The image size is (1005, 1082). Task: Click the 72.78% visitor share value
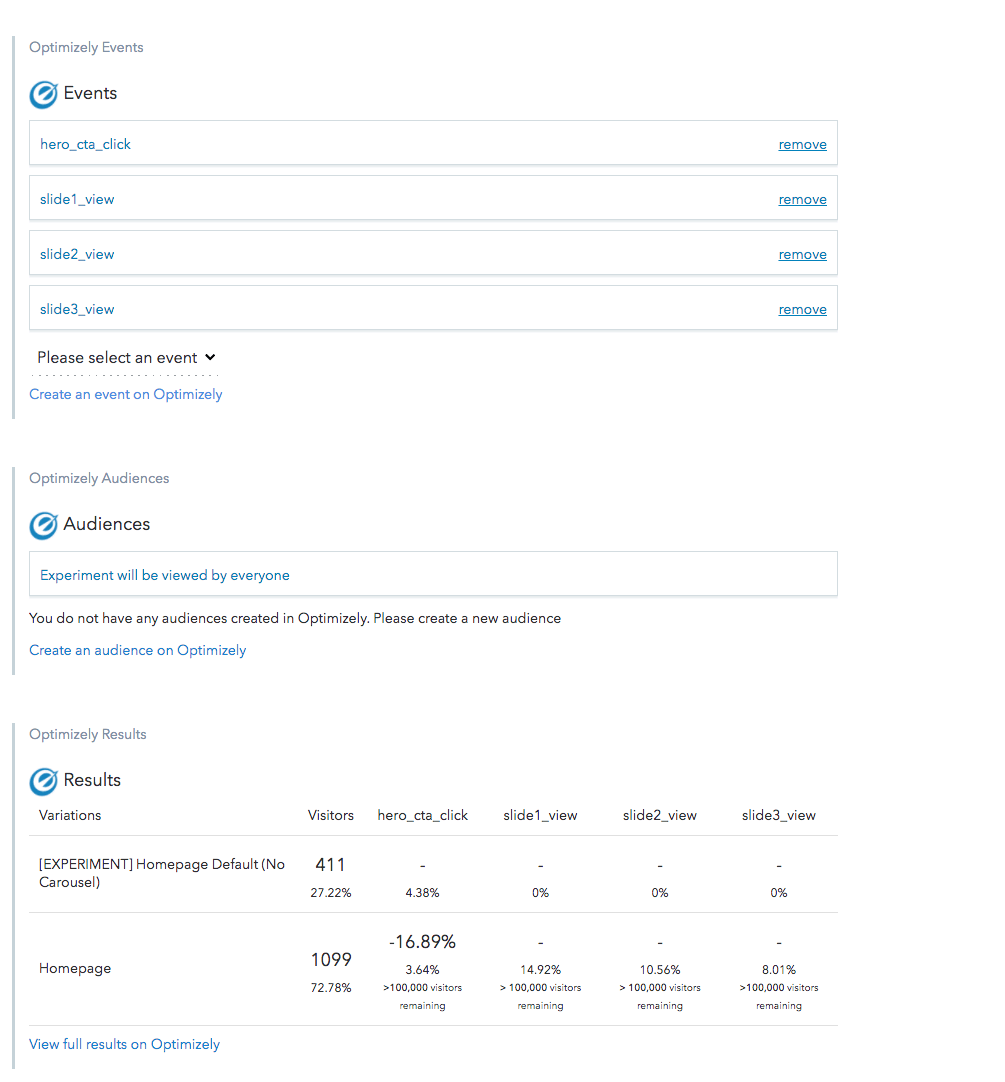tap(331, 988)
